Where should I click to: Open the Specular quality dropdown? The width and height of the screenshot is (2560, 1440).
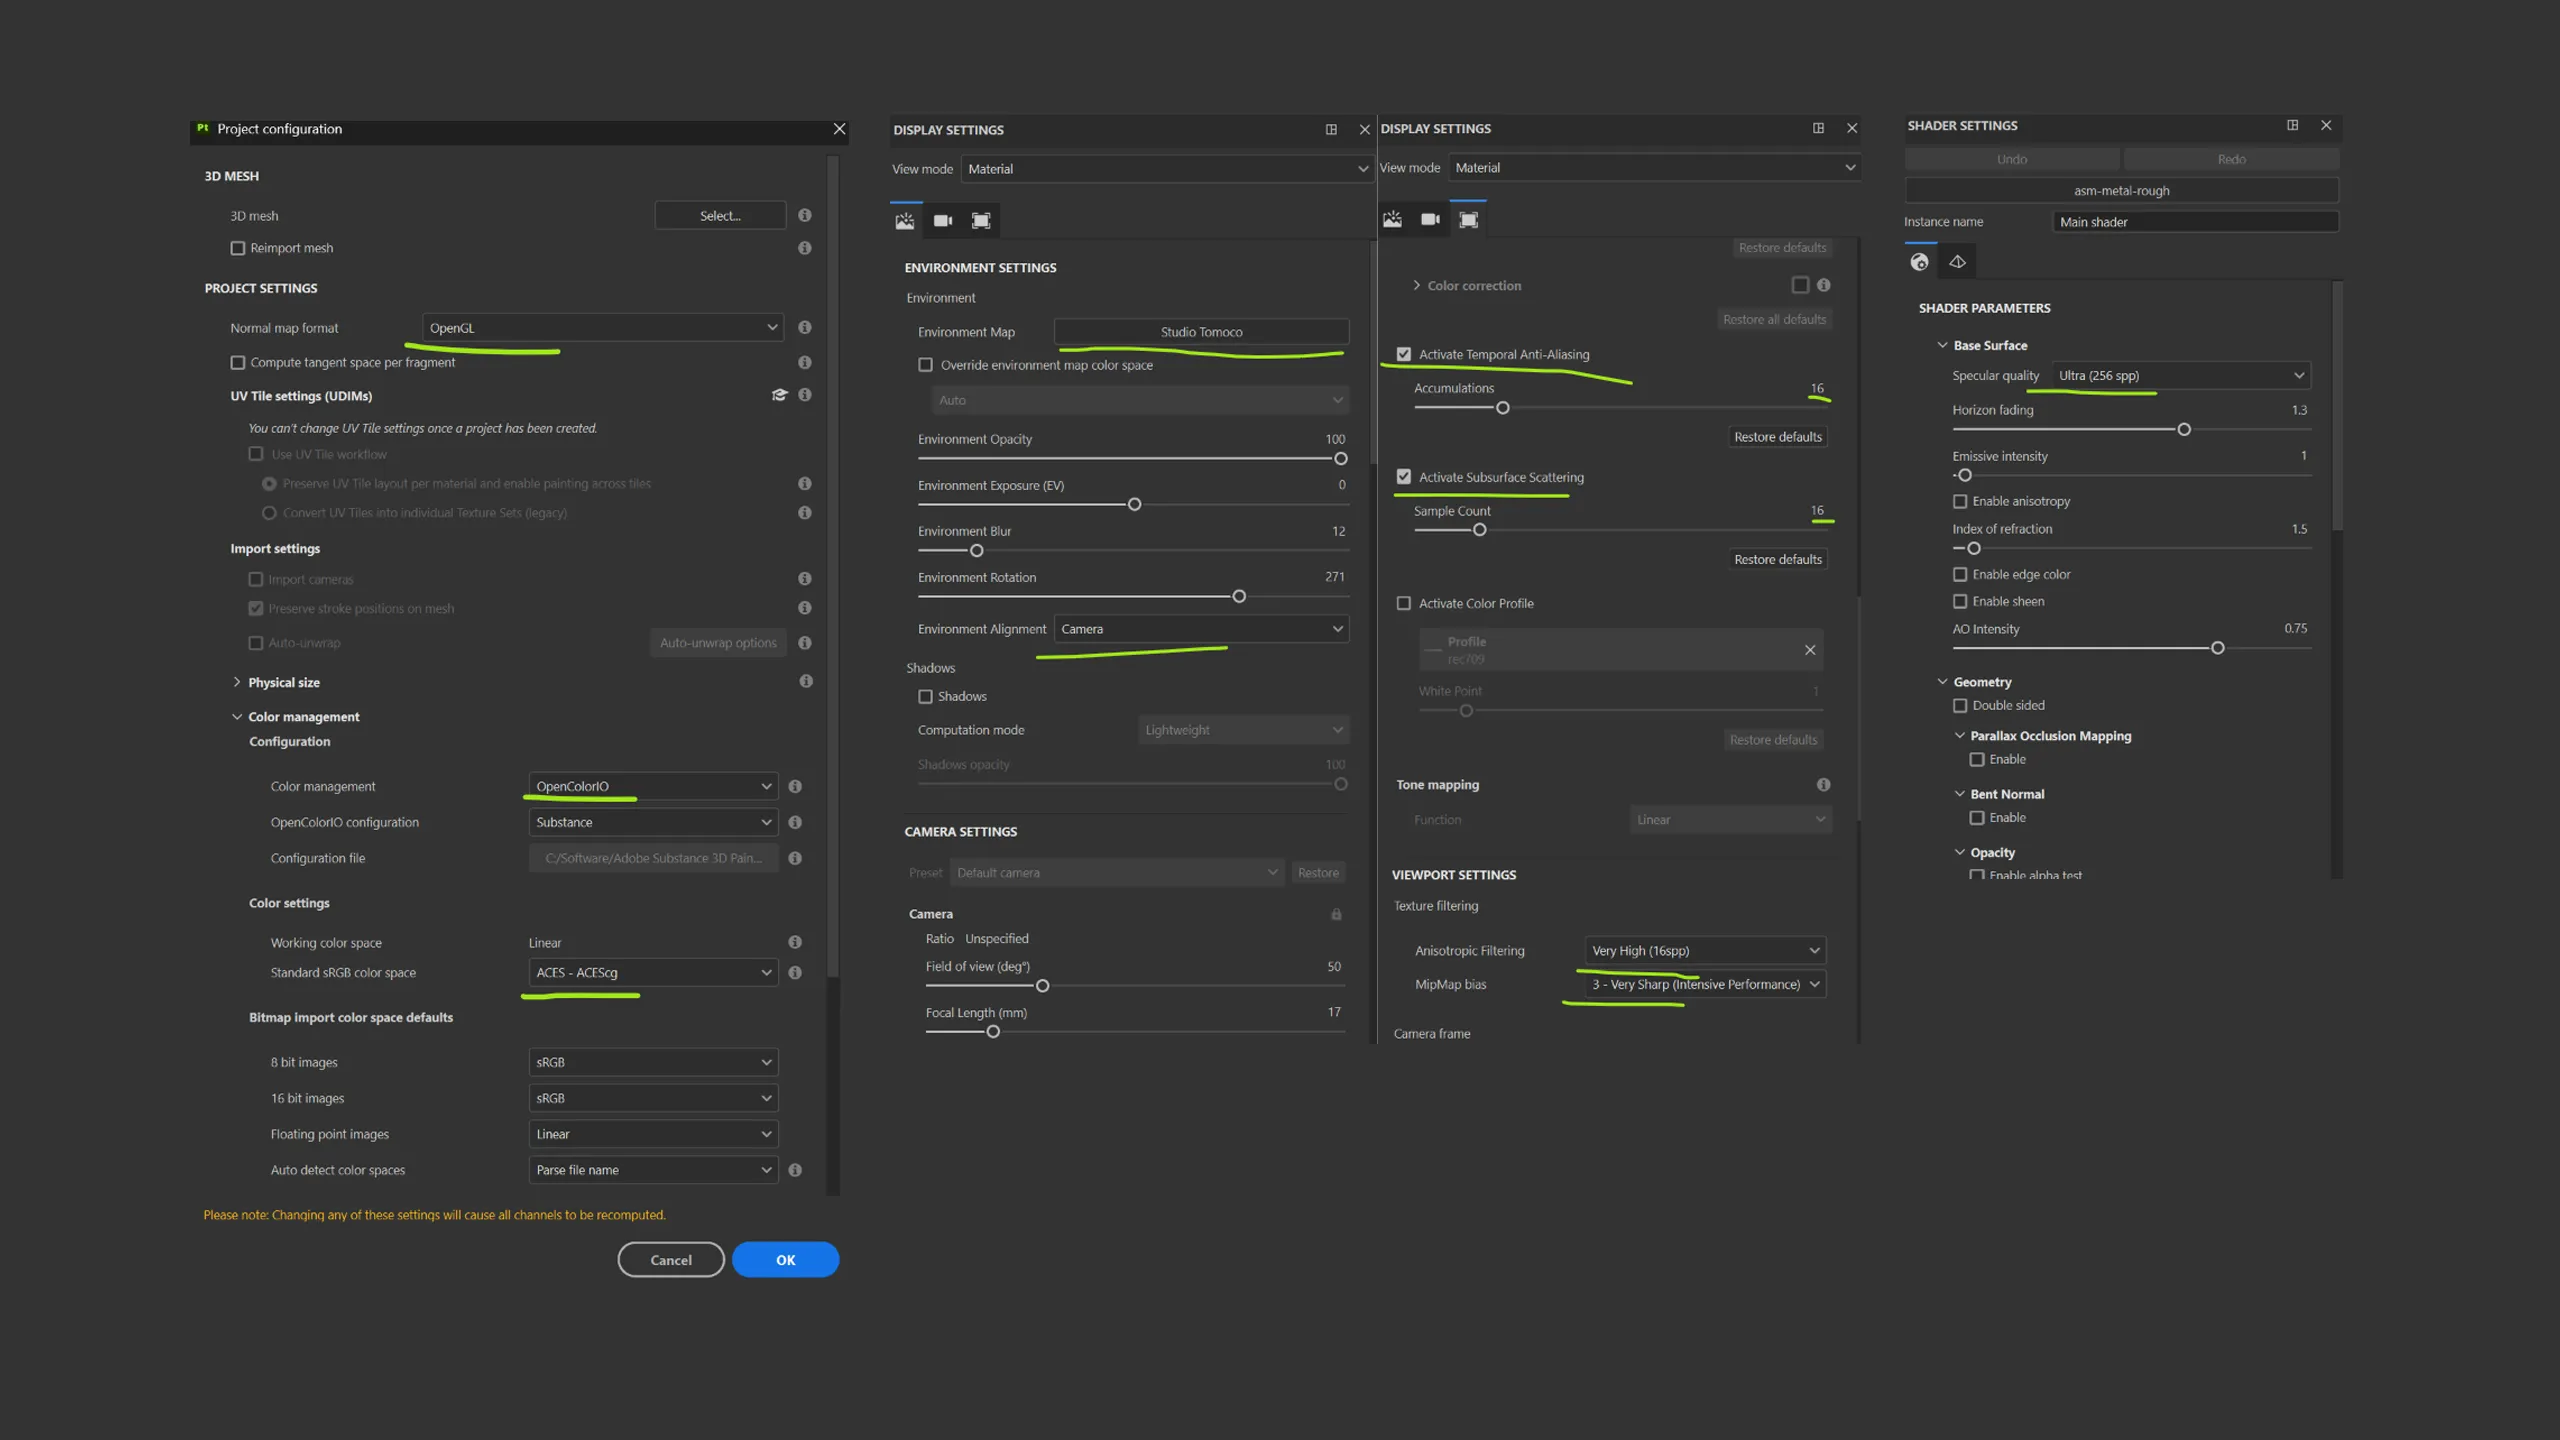[2181, 376]
